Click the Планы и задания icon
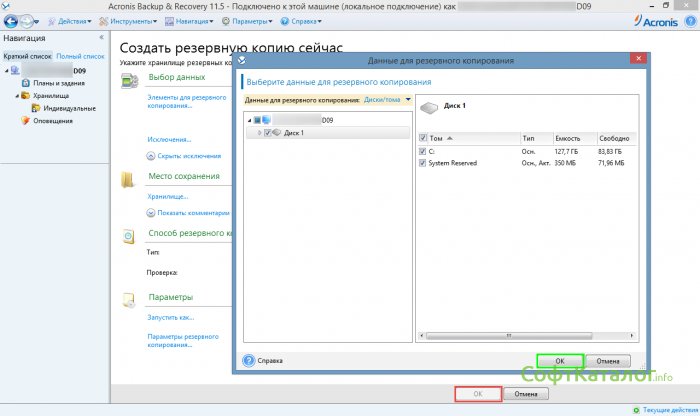 point(27,83)
